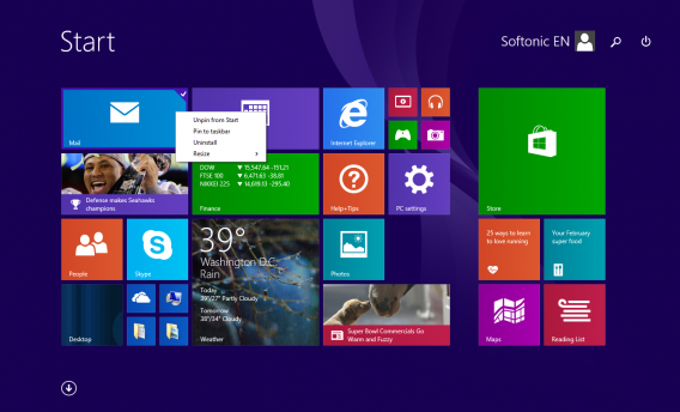Open the Softonic EN user account

click(x=547, y=42)
